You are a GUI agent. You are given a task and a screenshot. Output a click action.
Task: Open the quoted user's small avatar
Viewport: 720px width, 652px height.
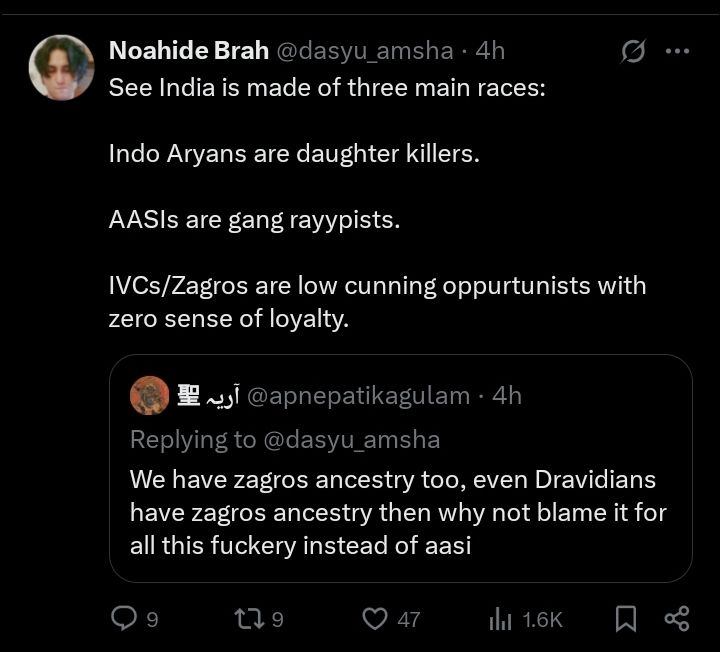[149, 396]
